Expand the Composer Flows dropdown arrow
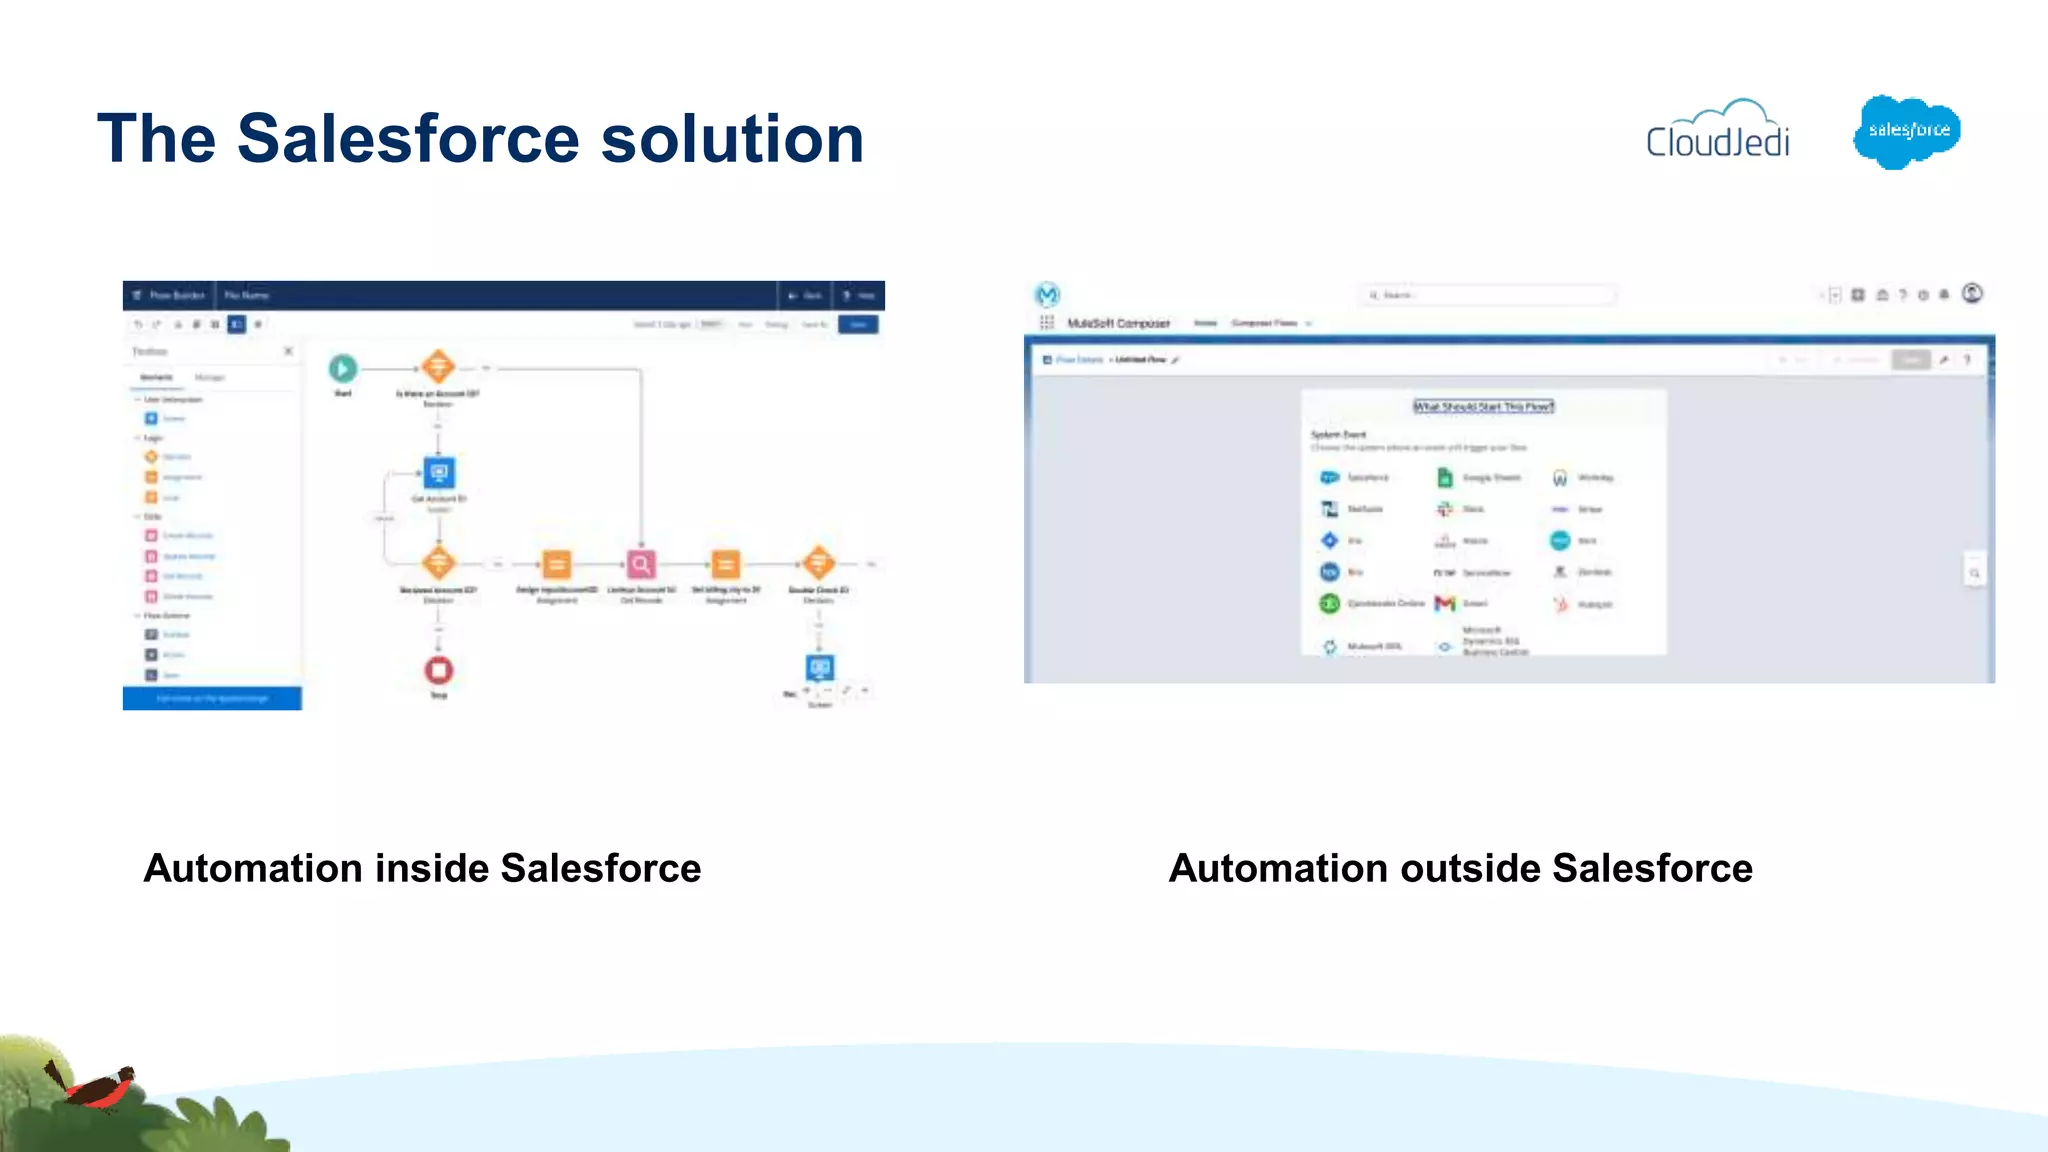Image resolution: width=2048 pixels, height=1152 pixels. tap(1308, 323)
